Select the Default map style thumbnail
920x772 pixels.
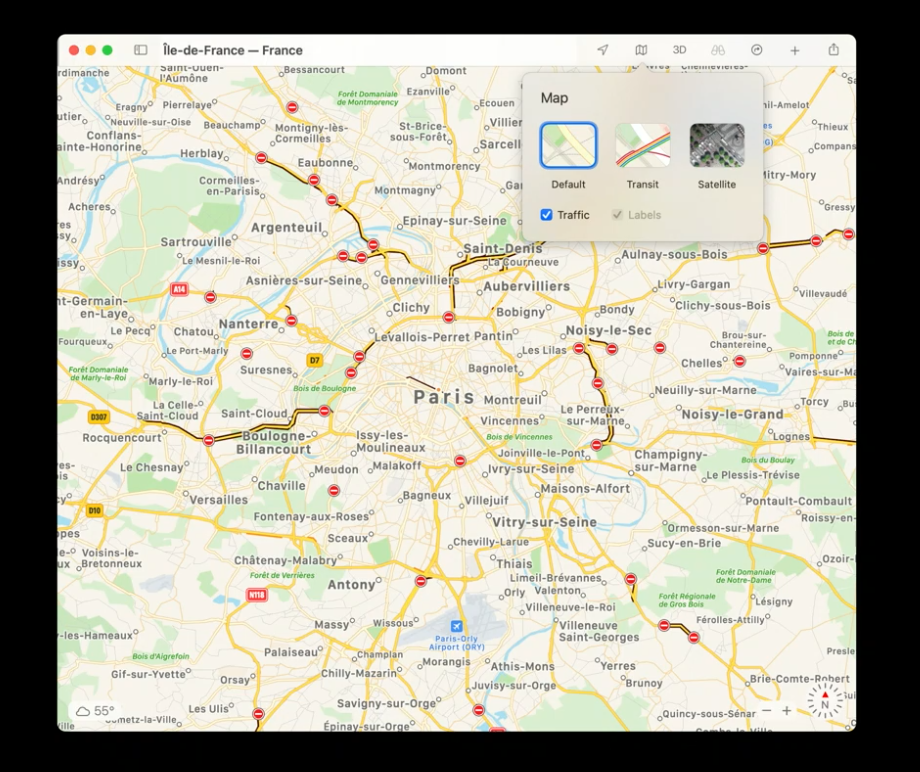point(569,145)
